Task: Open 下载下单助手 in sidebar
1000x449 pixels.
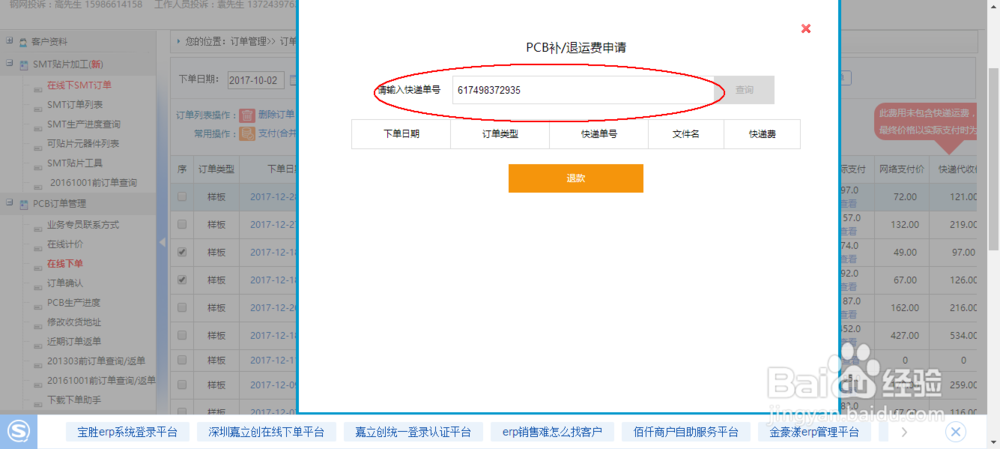Action: (74, 401)
